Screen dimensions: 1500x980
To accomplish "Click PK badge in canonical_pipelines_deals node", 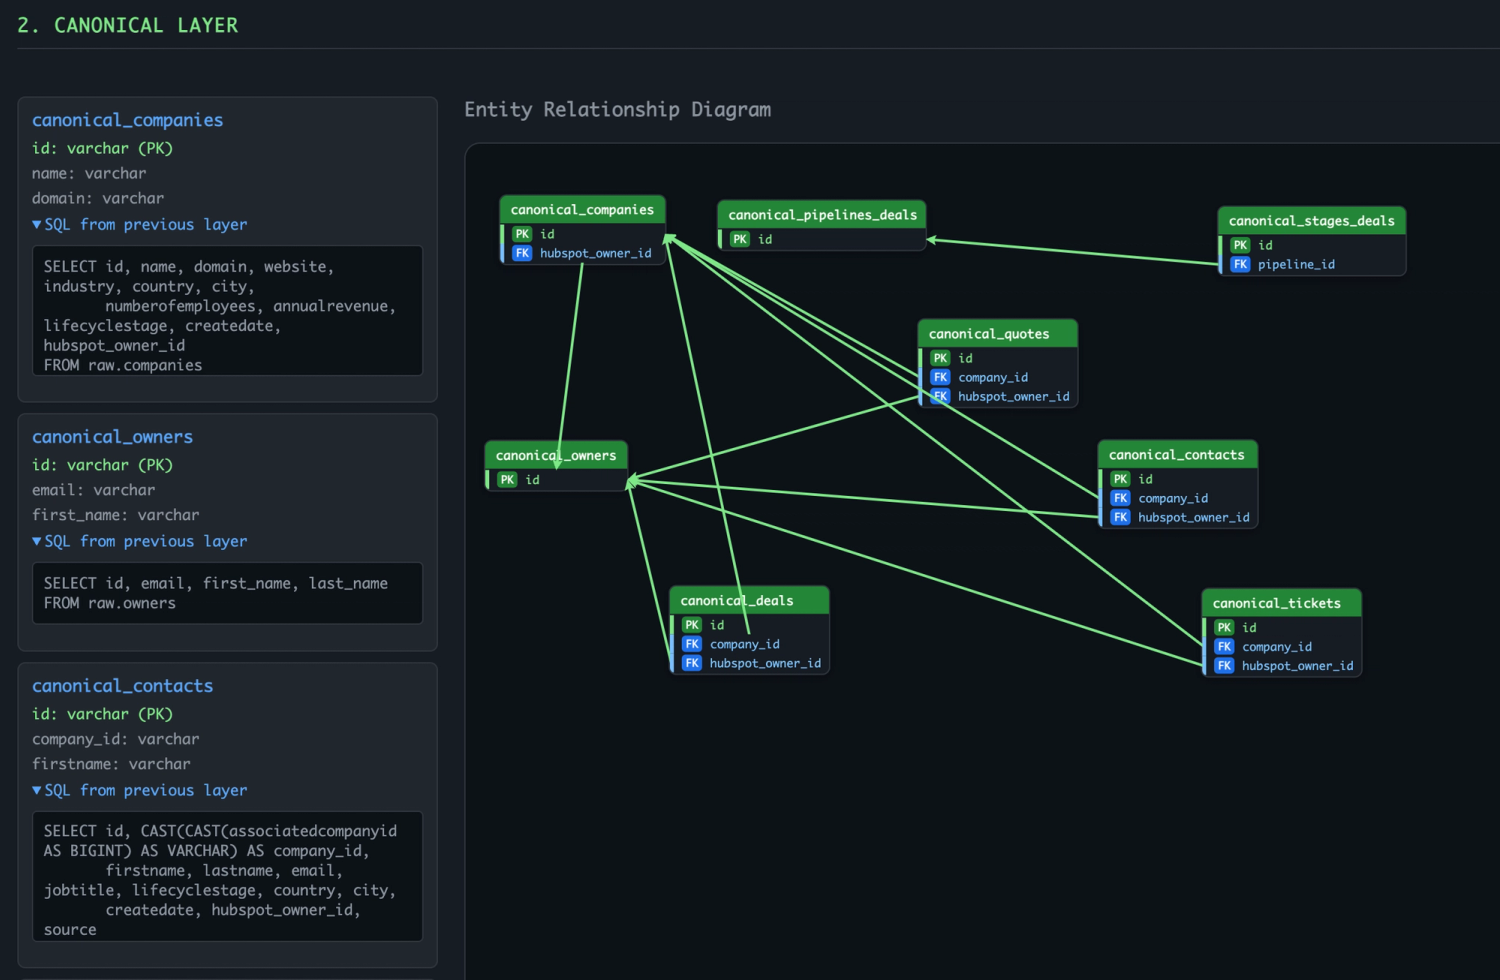I will [740, 239].
